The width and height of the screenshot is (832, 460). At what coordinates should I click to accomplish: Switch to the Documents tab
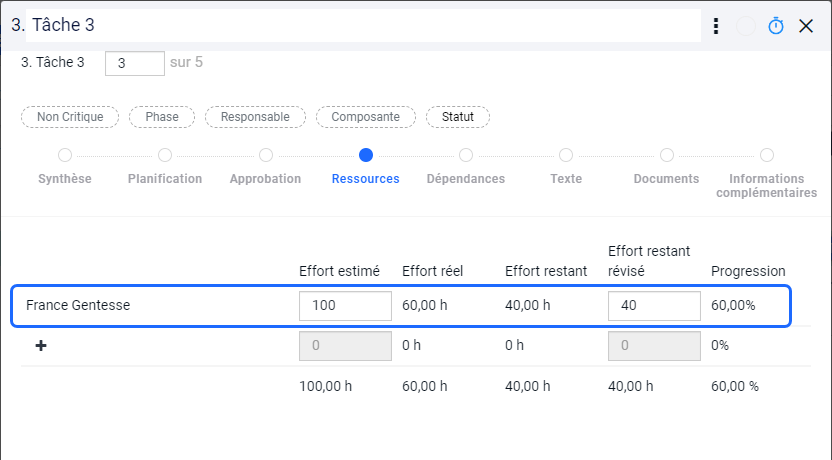click(x=666, y=179)
